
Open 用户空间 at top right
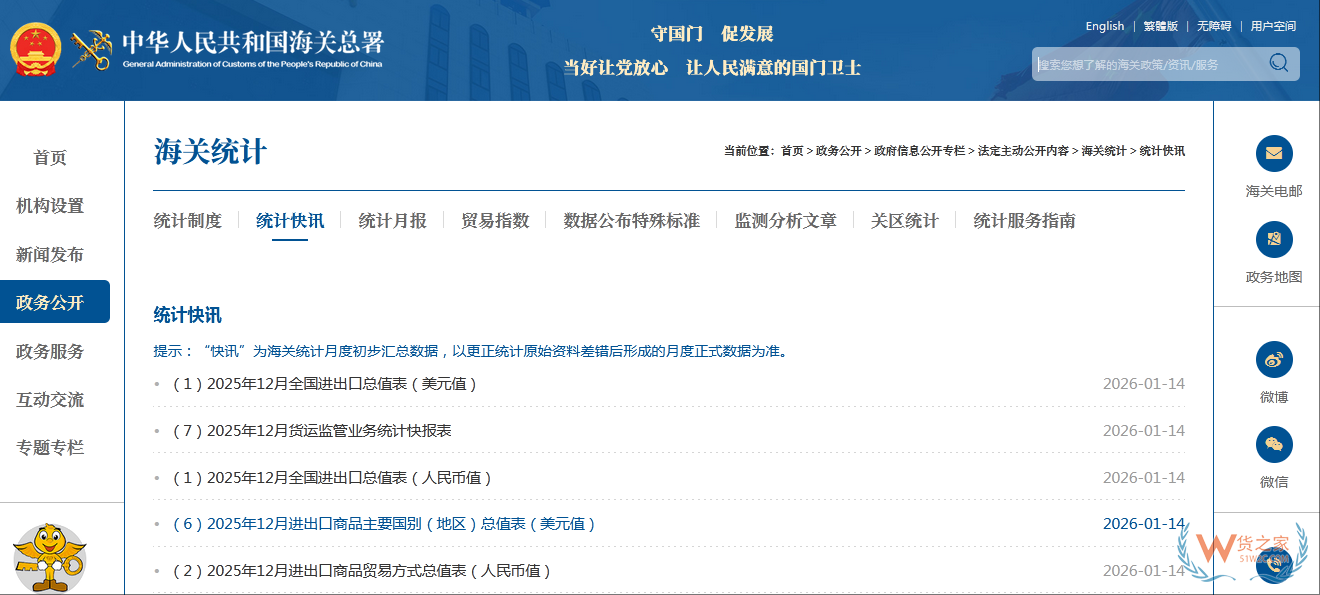pyautogui.click(x=1275, y=26)
